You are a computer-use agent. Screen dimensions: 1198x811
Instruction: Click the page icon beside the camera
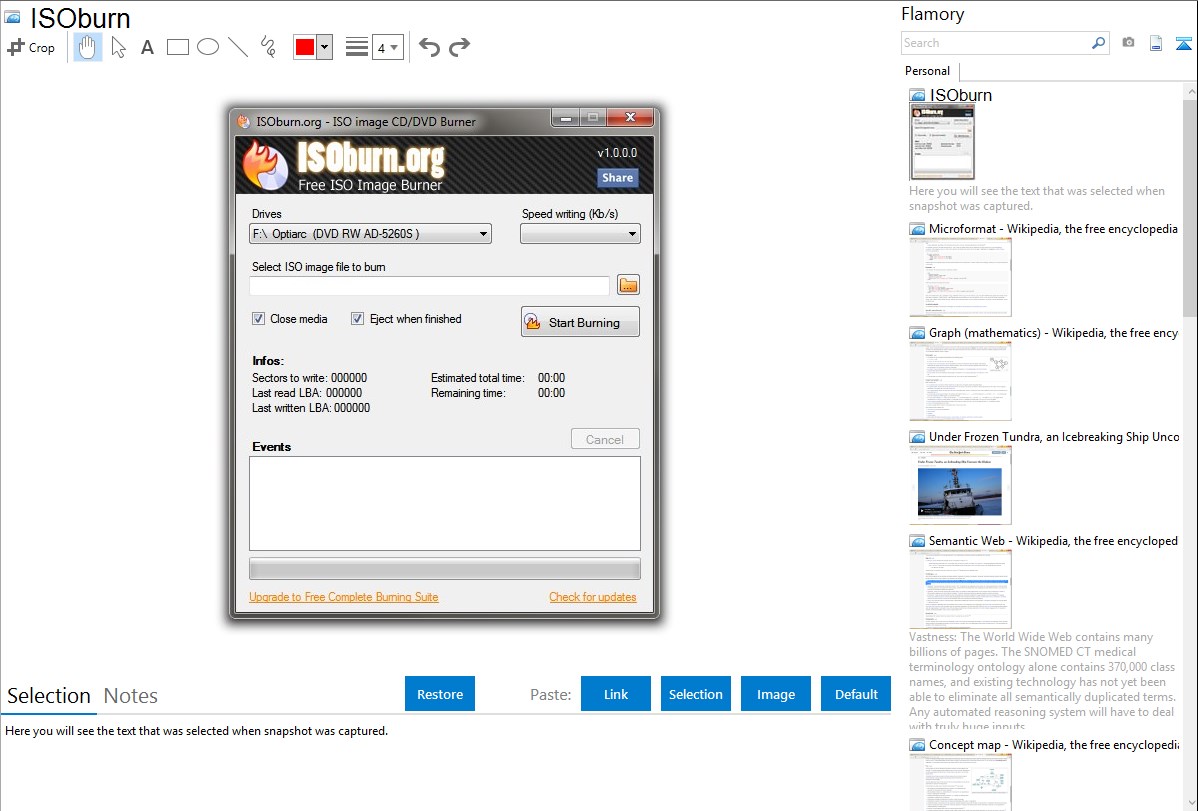(x=1156, y=43)
